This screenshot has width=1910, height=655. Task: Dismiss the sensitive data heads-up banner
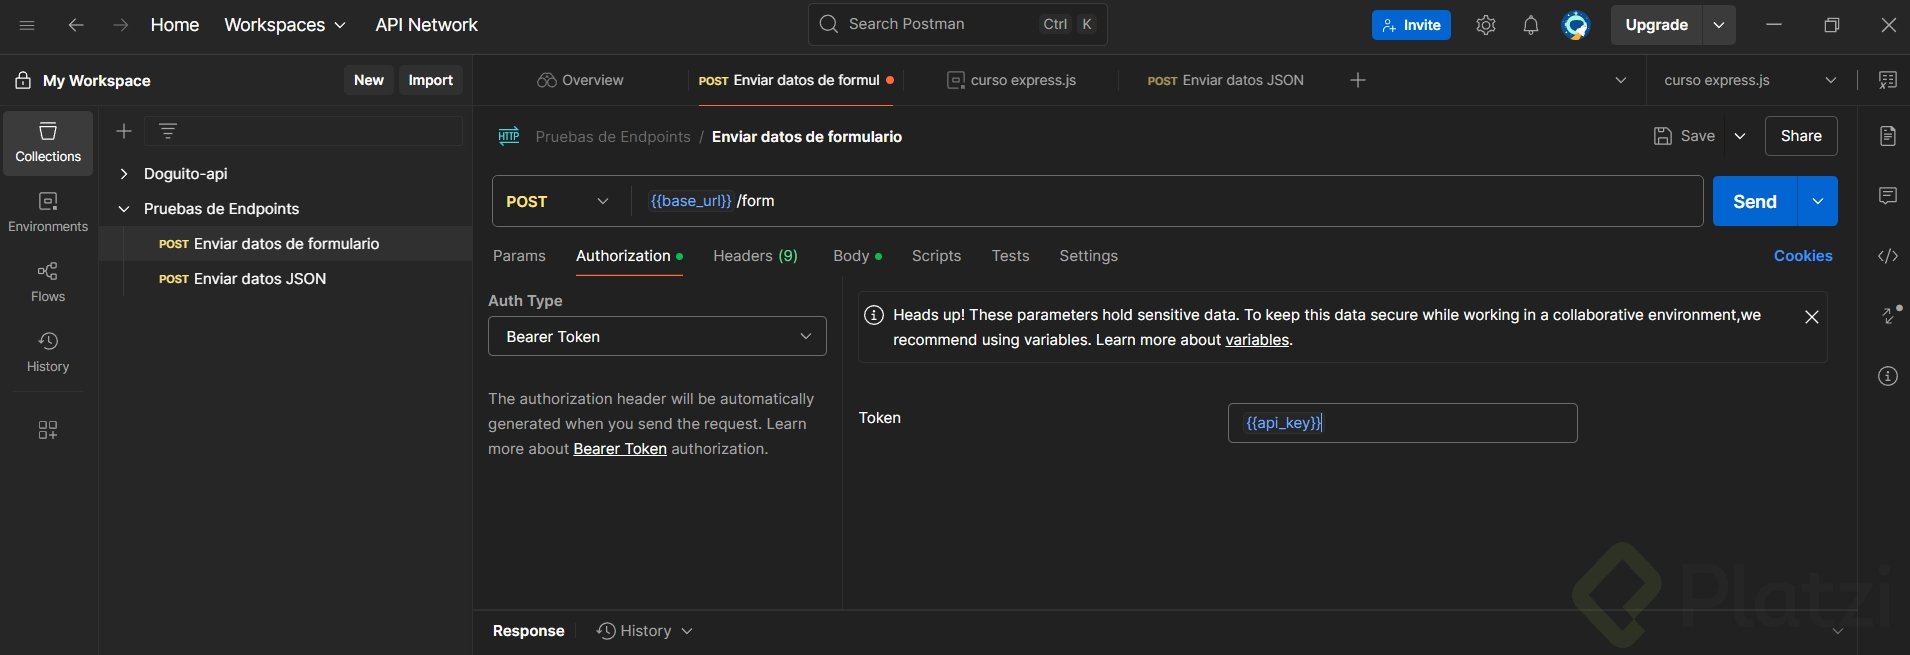coord(1811,317)
